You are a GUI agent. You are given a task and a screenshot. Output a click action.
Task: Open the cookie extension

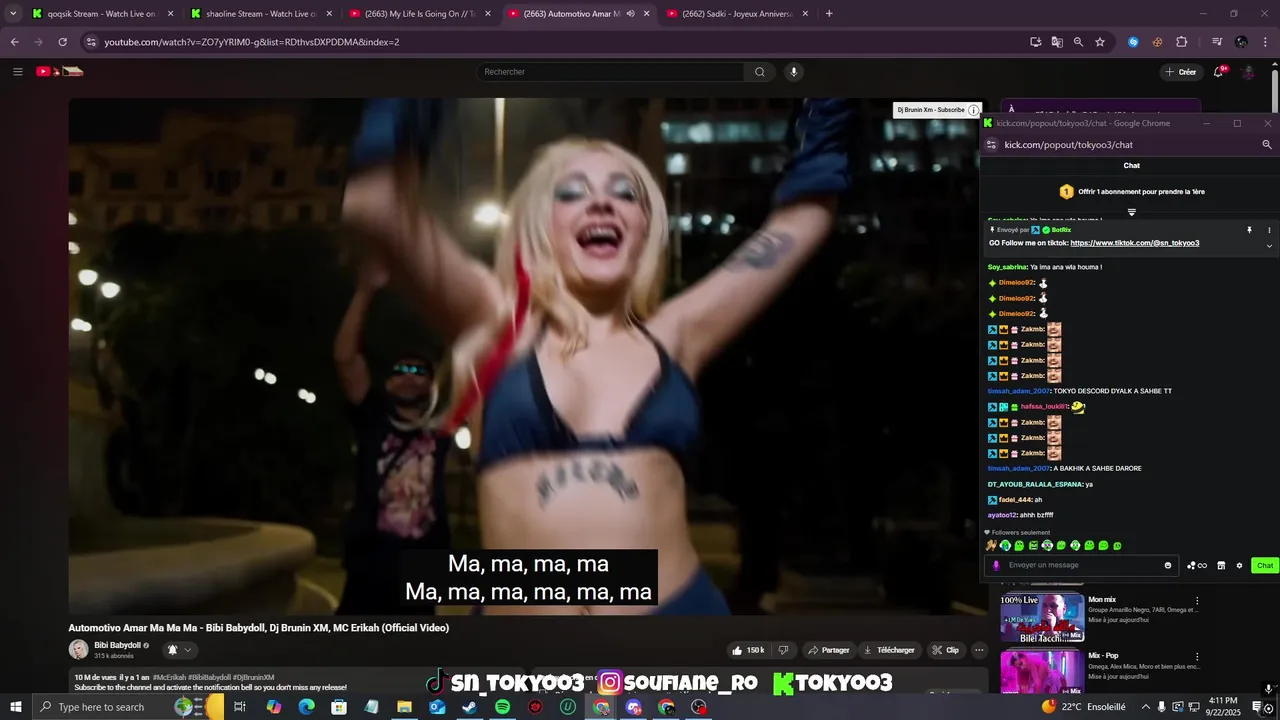coord(1157,42)
